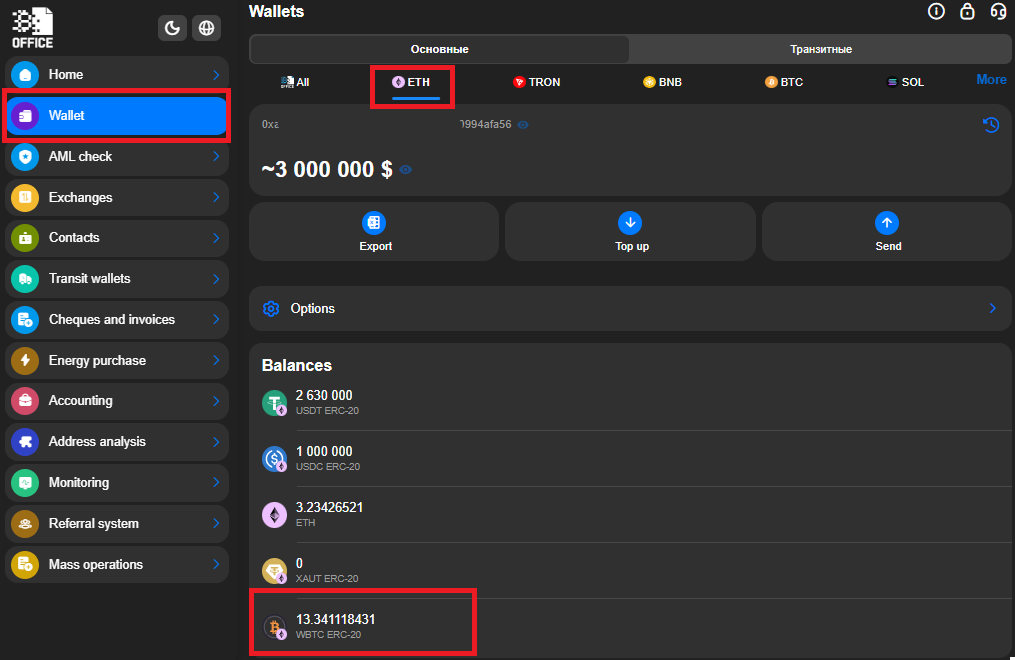
Task: Click the Mass operations icon
Action: point(25,564)
